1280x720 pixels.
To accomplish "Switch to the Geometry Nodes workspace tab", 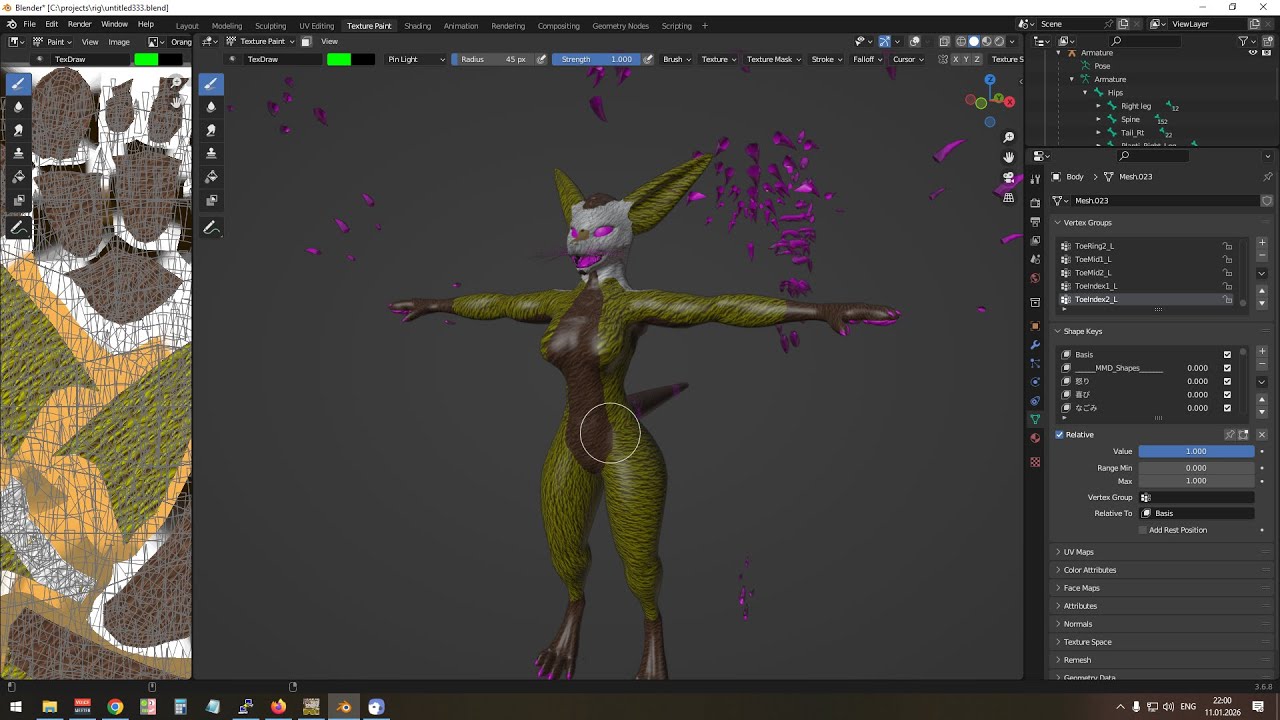I will coord(620,25).
